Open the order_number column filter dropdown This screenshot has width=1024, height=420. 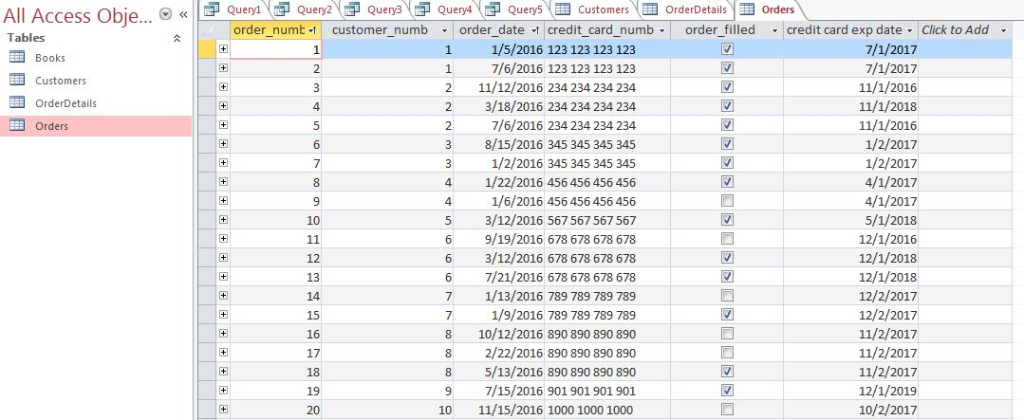[313, 30]
